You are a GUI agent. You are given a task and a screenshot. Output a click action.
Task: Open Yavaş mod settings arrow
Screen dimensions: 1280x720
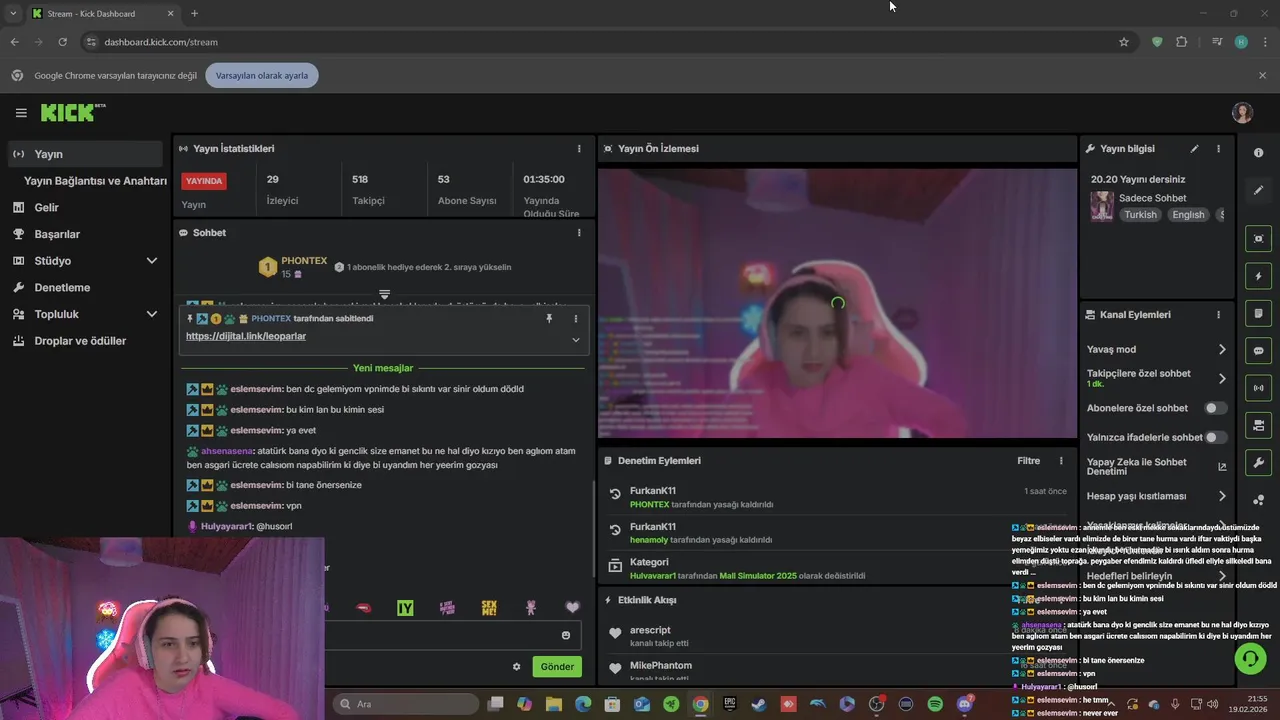click(x=1221, y=350)
